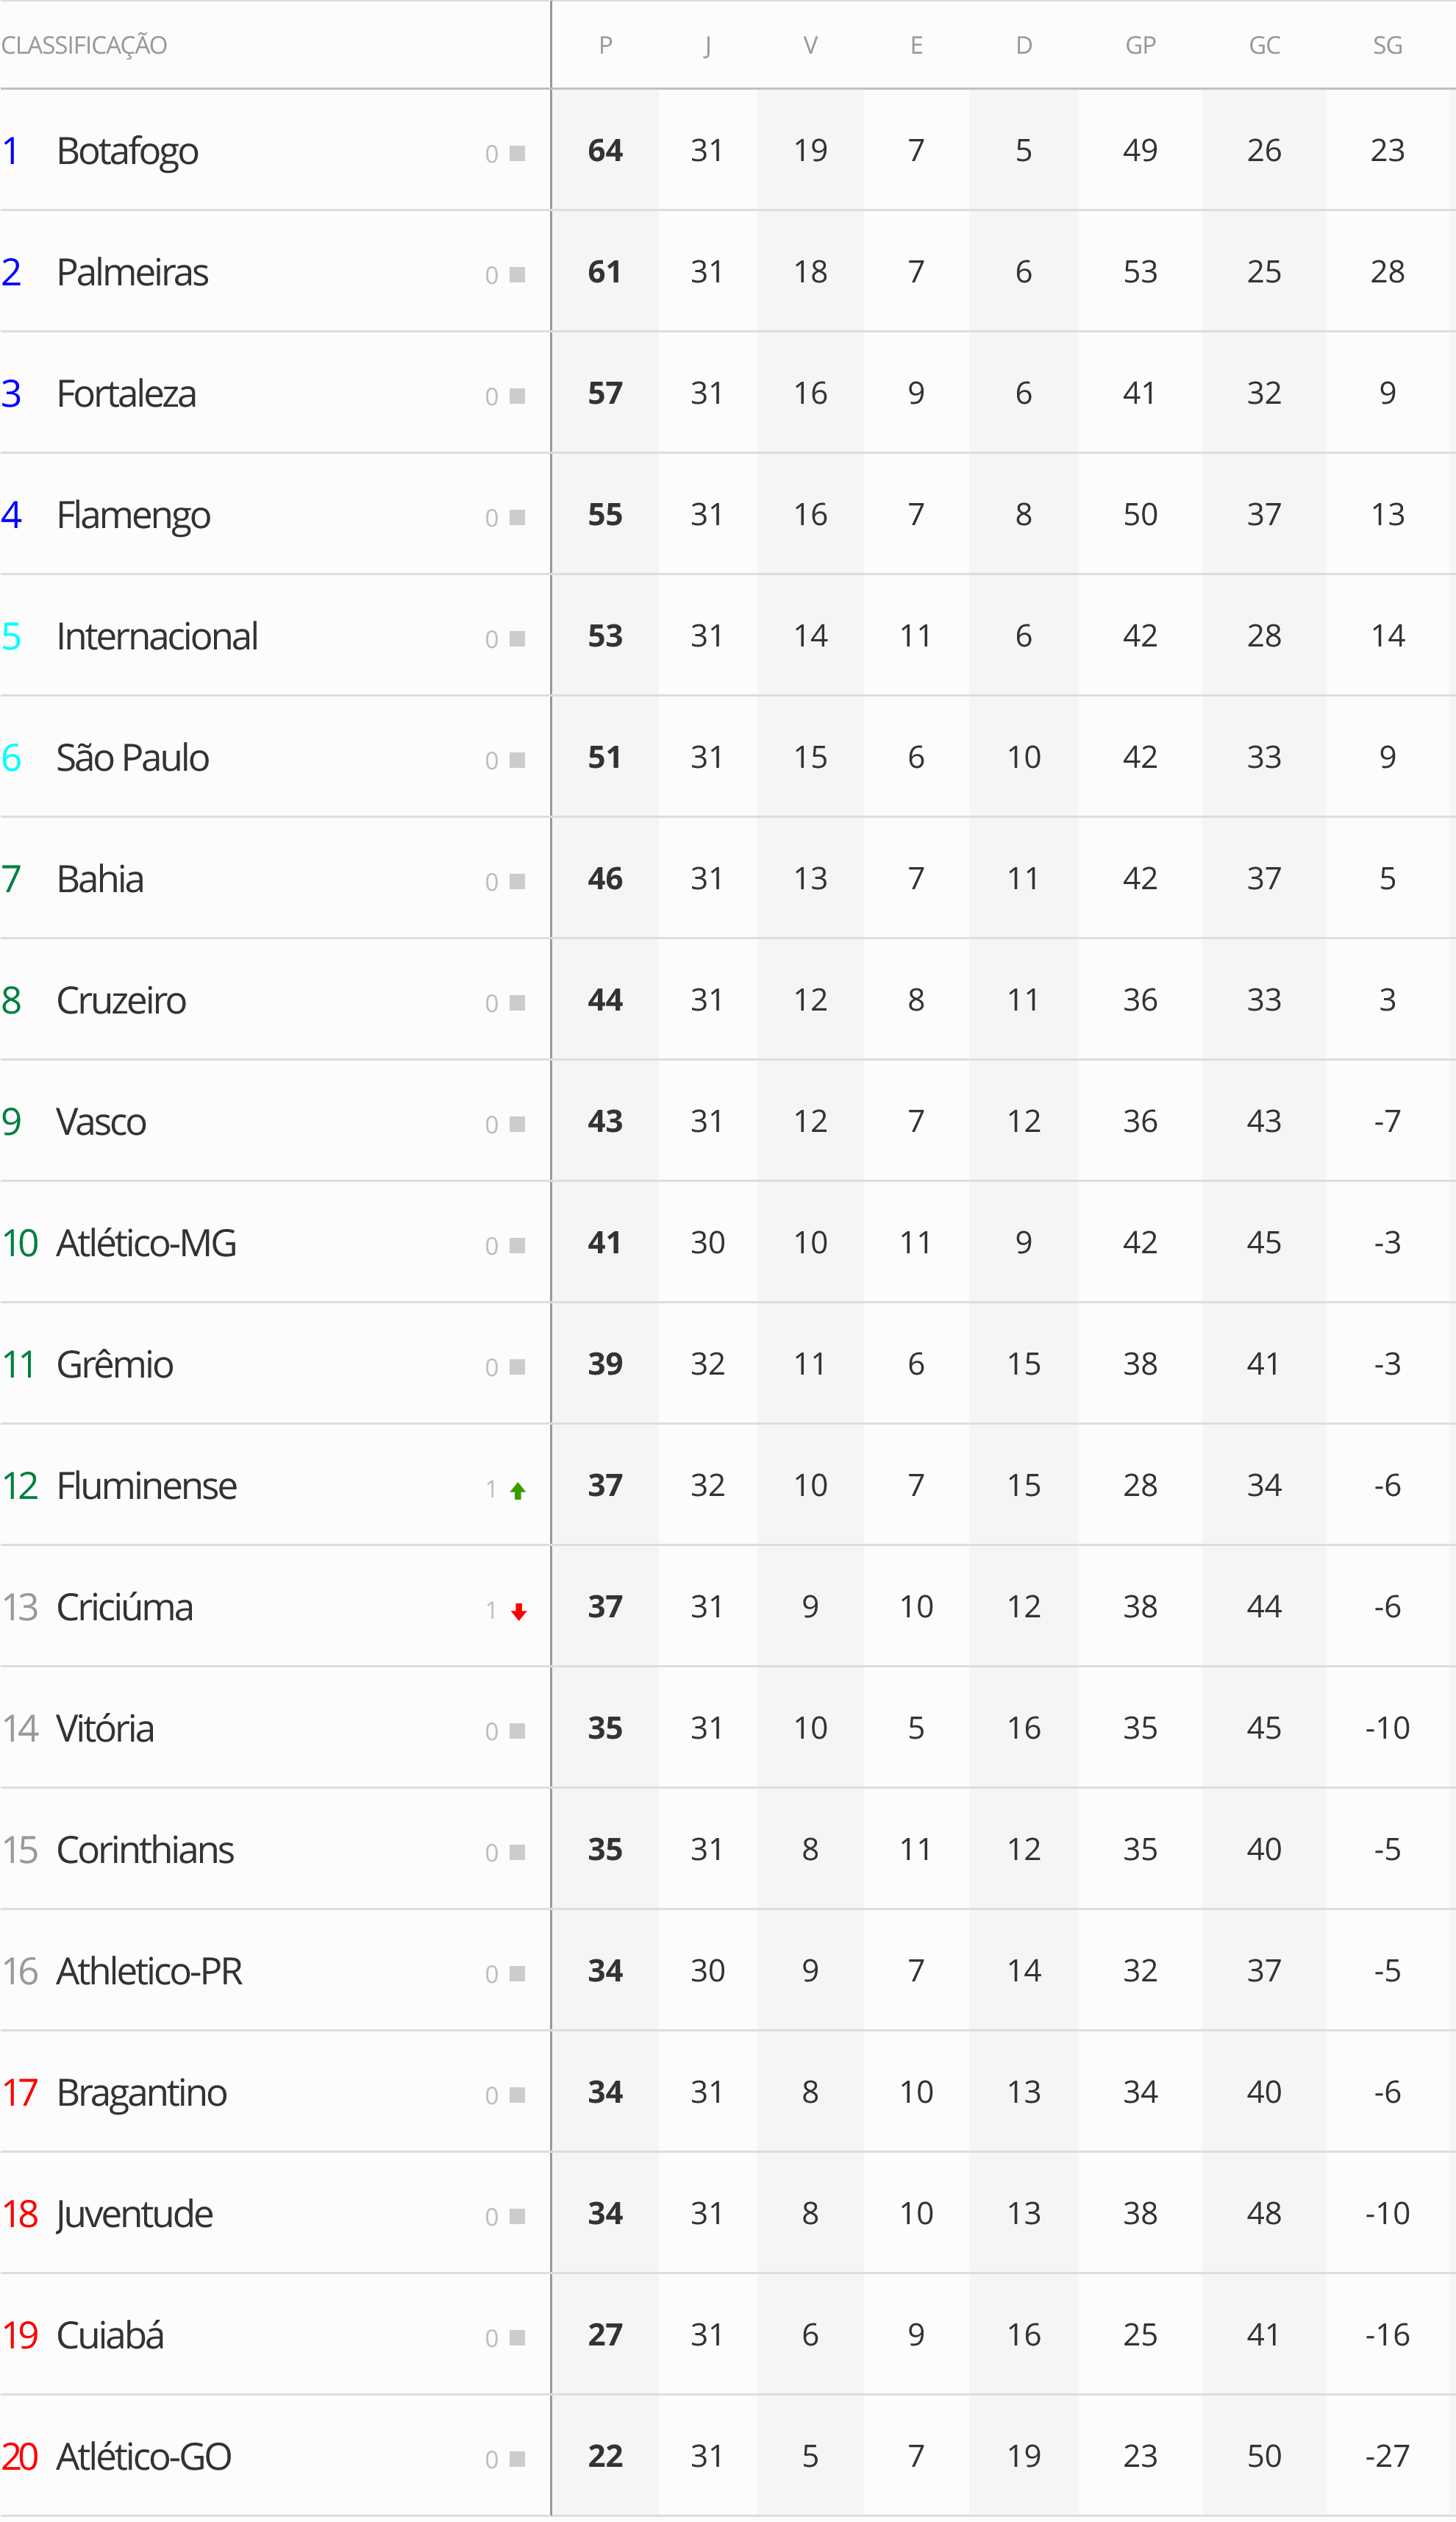1456x2522 pixels.
Task: Select the SG goal difference column header
Action: (x=1387, y=45)
